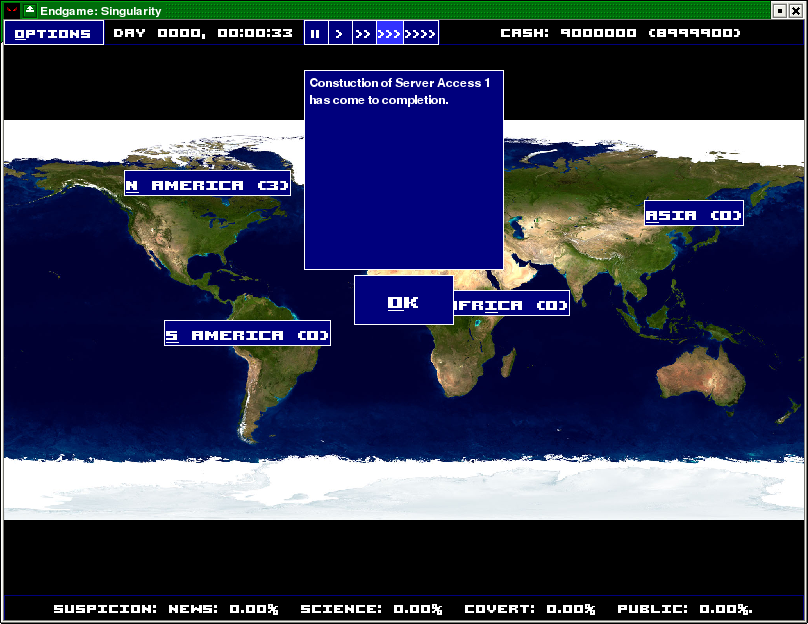This screenshot has height=624, width=808.
Task: Select the triple arrow speed button
Action: coord(389,33)
